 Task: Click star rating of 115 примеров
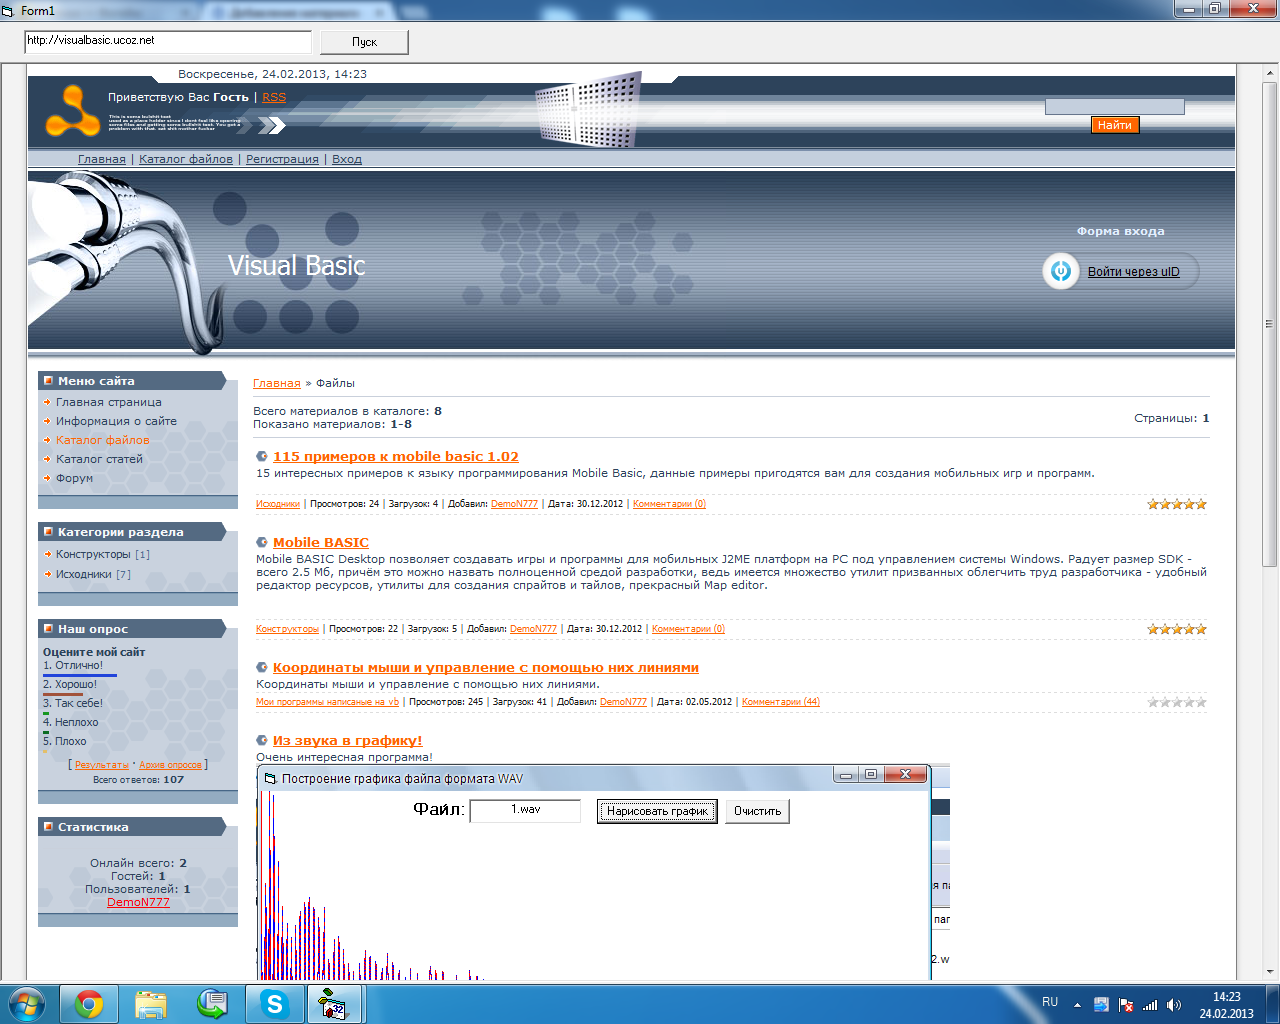(1177, 504)
